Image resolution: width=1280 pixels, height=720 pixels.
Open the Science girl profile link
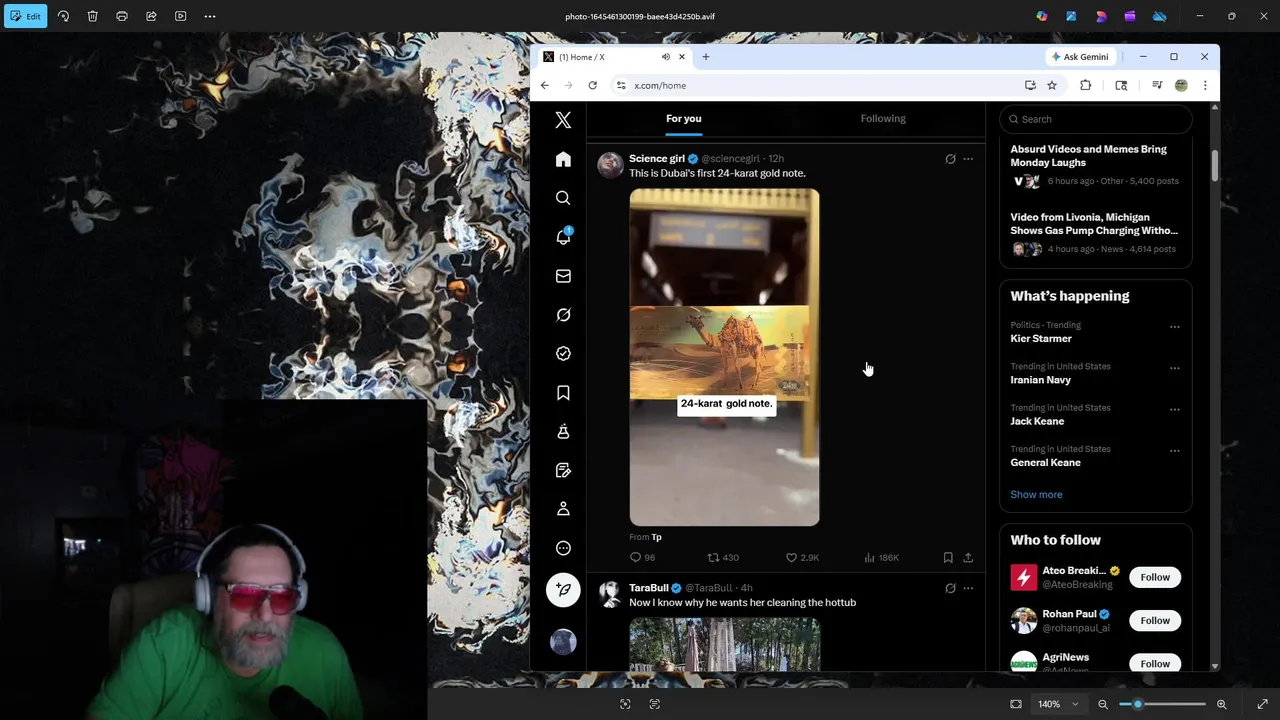click(657, 158)
